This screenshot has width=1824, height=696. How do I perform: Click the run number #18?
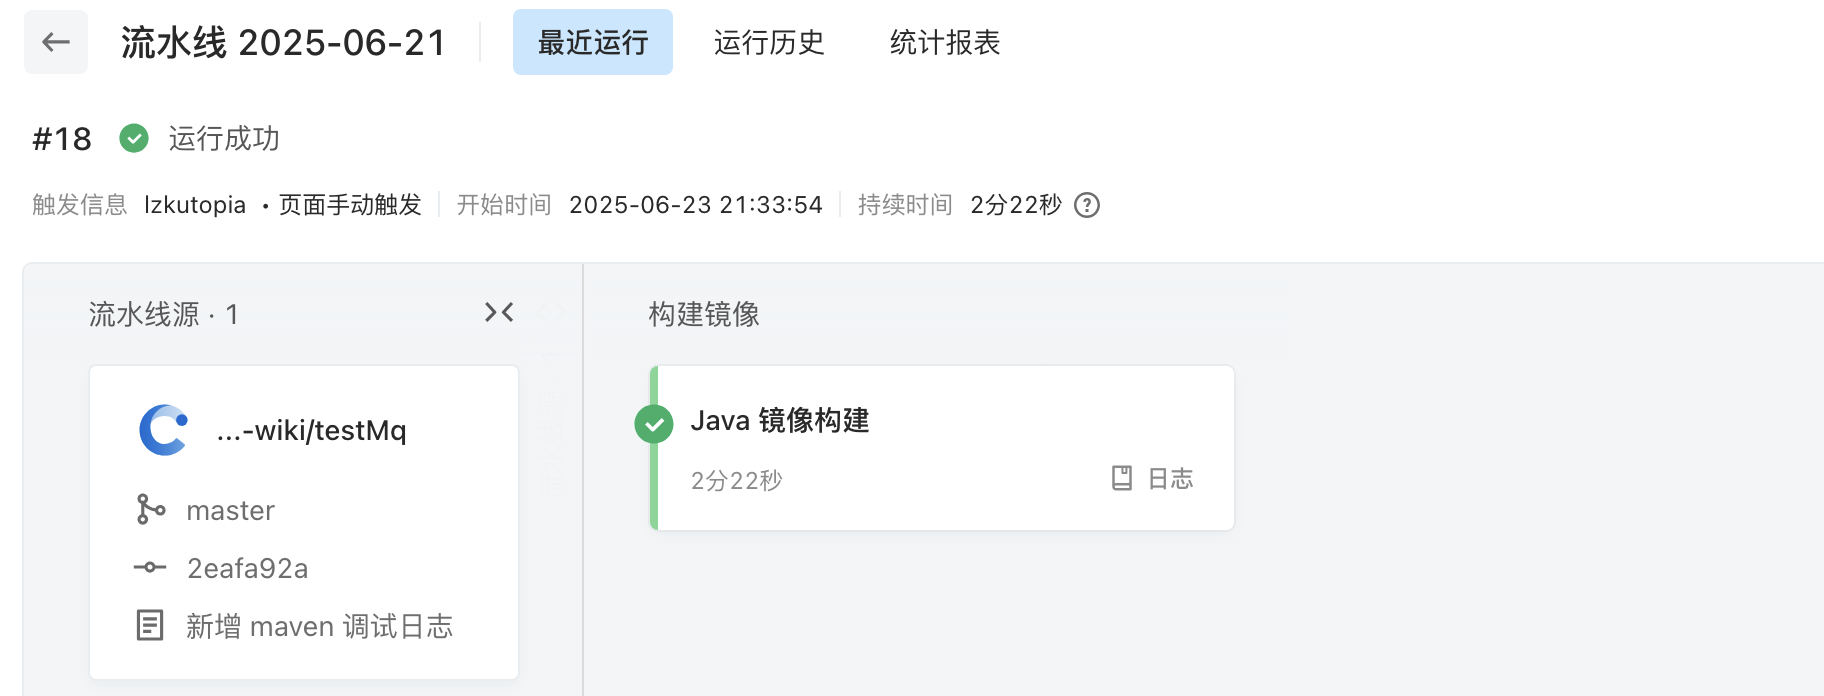point(62,139)
